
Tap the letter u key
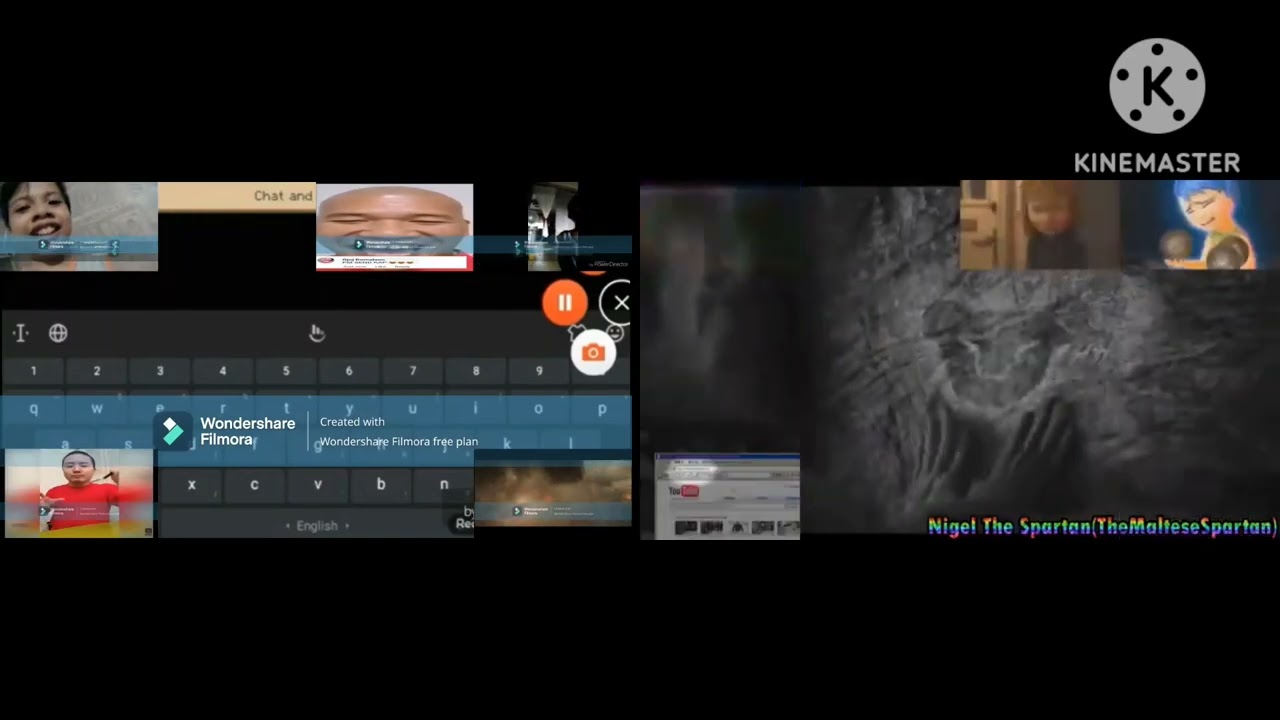413,408
